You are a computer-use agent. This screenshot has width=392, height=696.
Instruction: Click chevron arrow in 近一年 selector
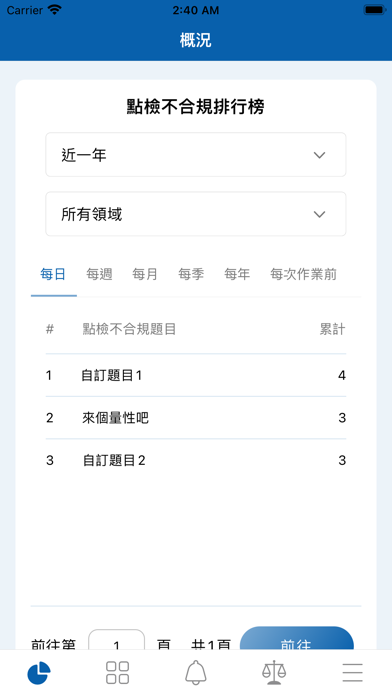pyautogui.click(x=320, y=155)
